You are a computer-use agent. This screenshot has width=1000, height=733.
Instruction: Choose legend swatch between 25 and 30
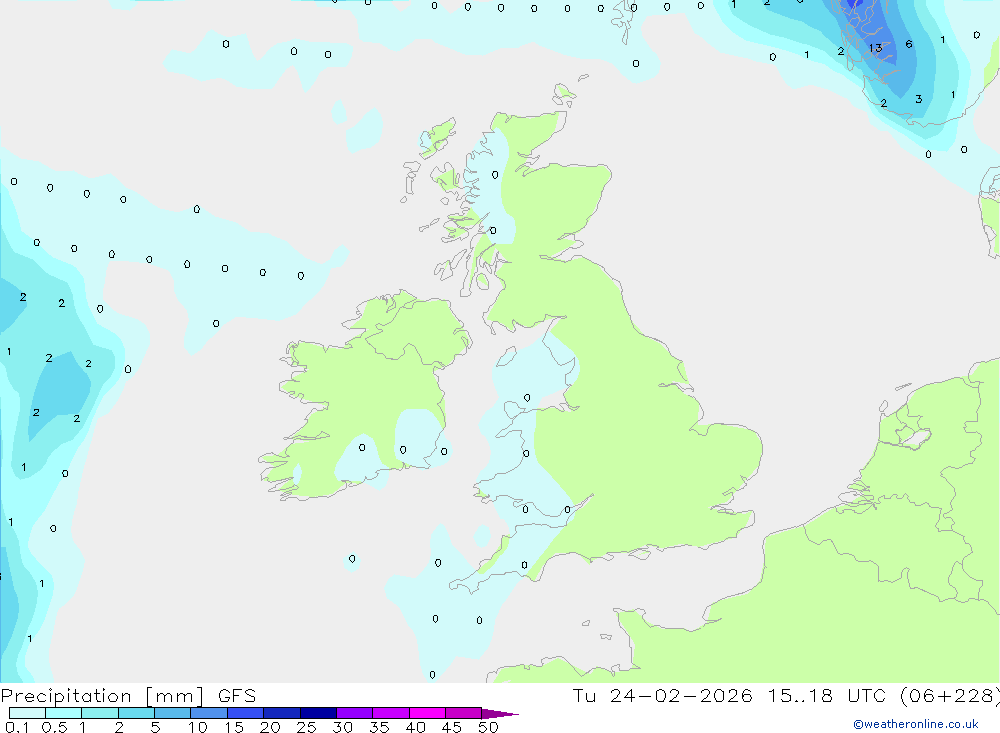[x=318, y=713]
